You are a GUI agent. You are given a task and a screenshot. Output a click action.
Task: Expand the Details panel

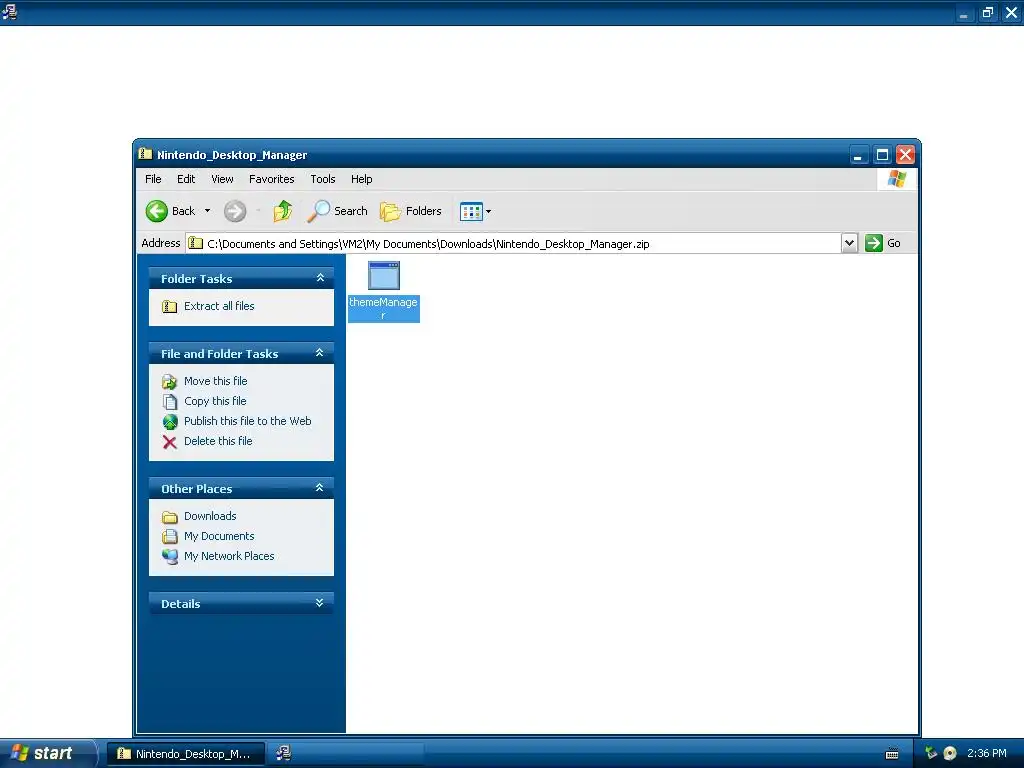[320, 603]
